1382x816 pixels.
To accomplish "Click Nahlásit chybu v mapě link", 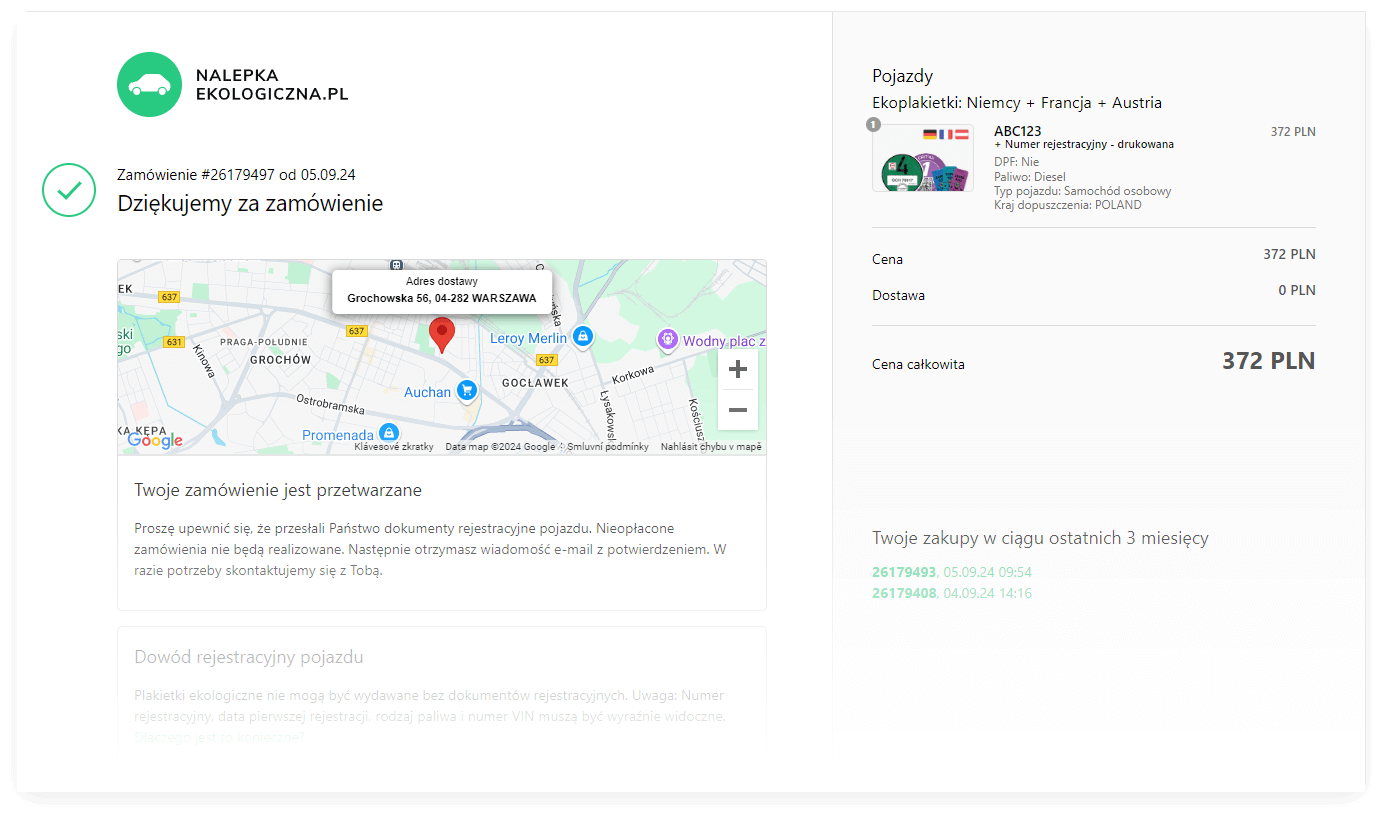I will [x=710, y=447].
